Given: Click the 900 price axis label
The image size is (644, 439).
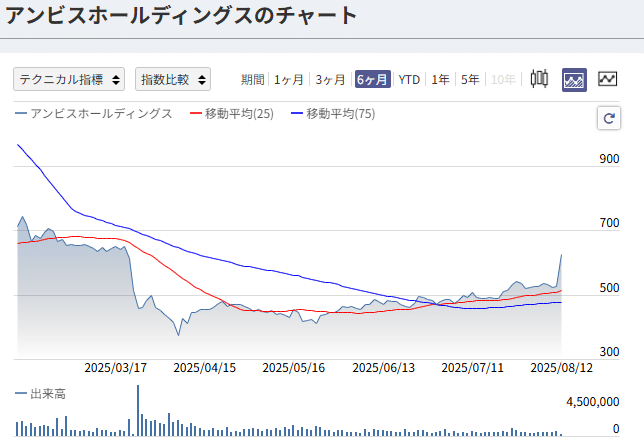Looking at the screenshot, I should 609,159.
